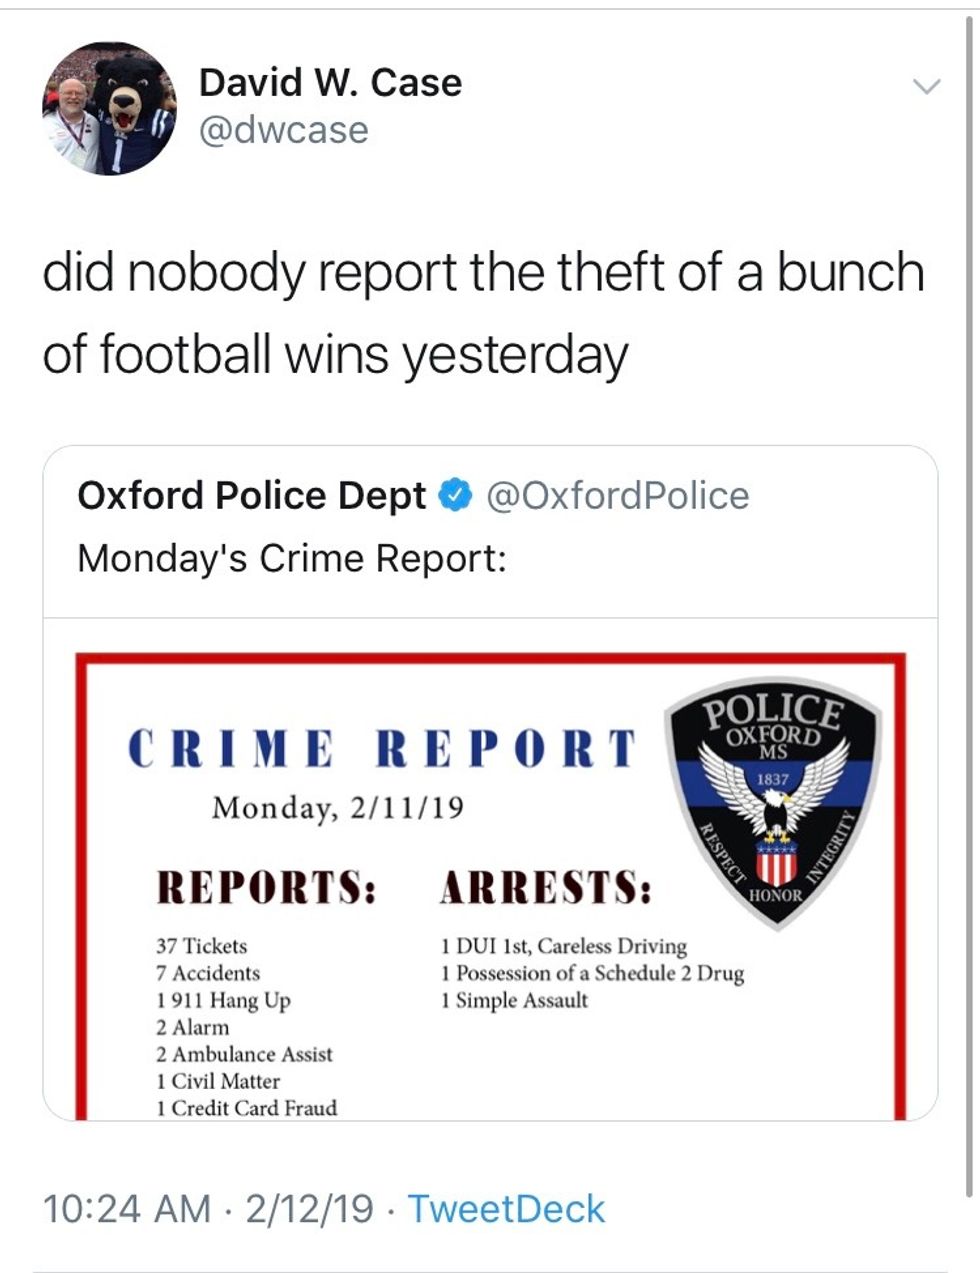Screen dimensions: 980x1273
Task: Open the TweetDeck source link
Action: 506,1208
